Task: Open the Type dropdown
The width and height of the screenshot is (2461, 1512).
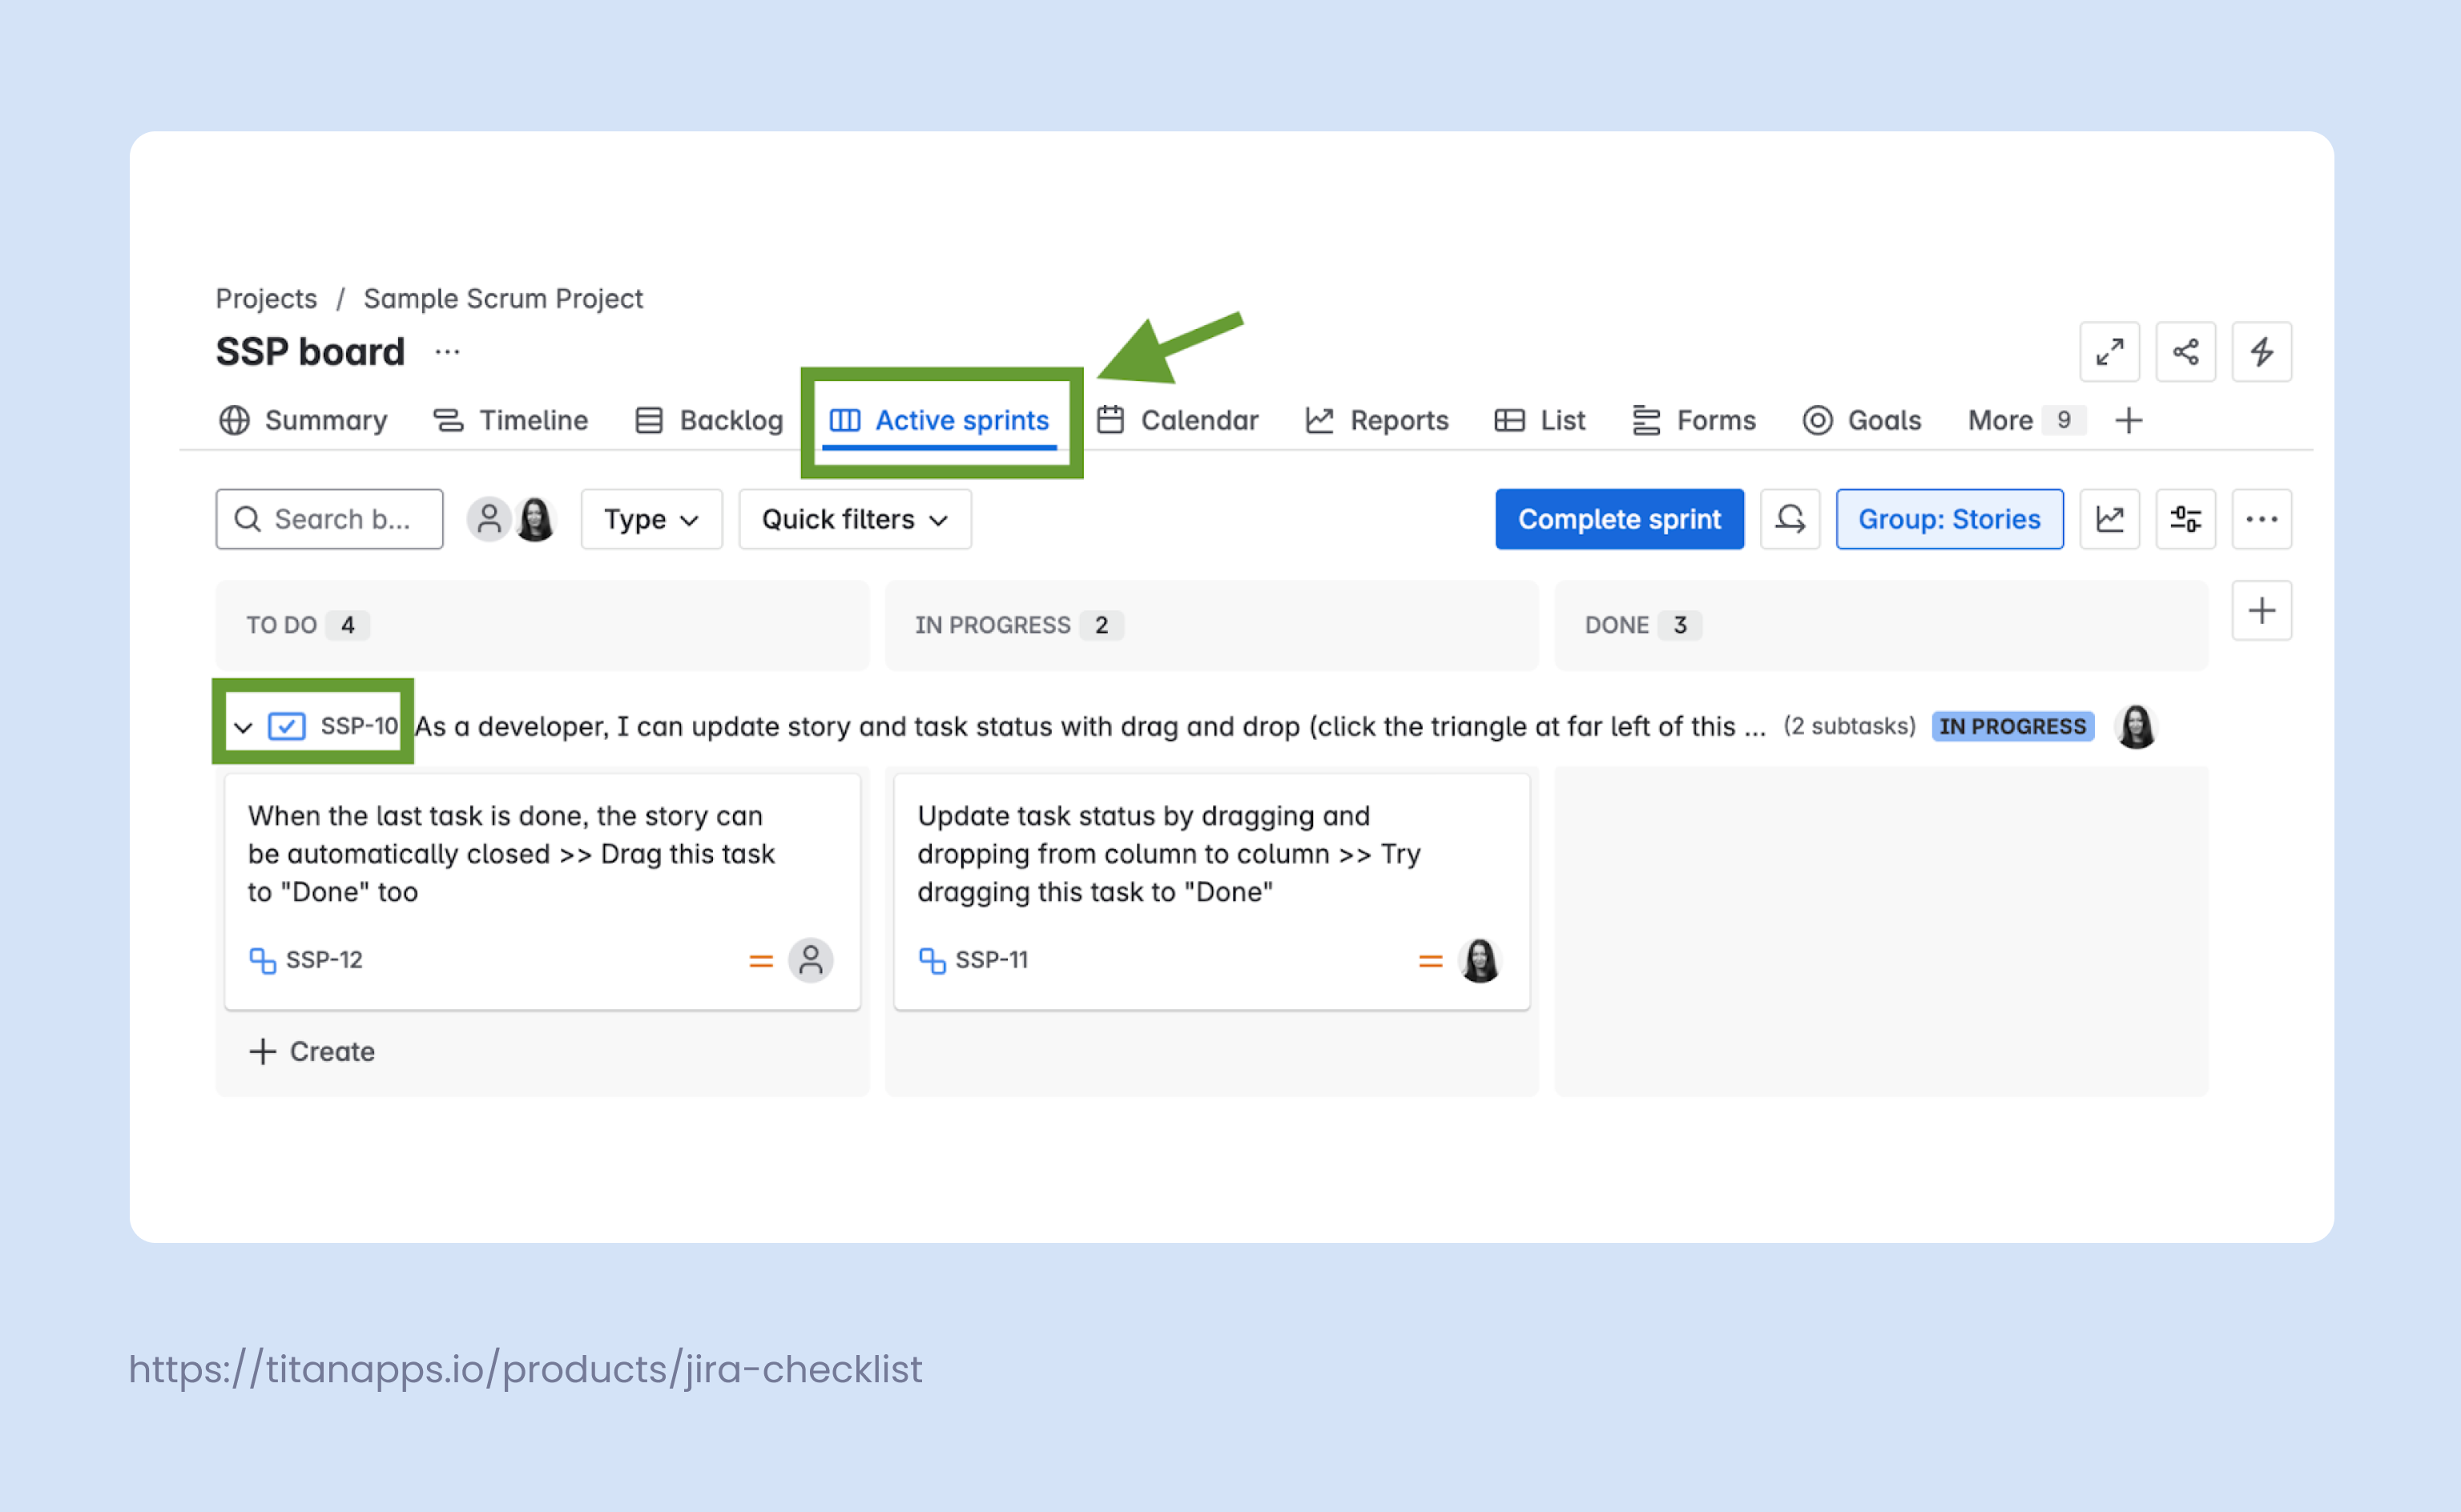Action: click(x=651, y=519)
